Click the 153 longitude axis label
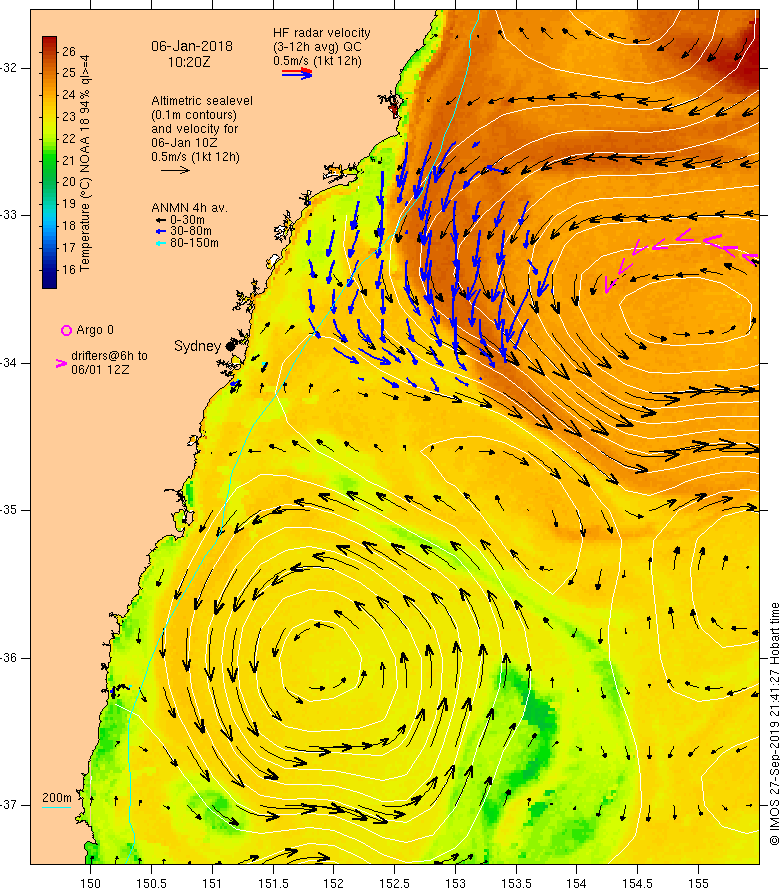This screenshot has height=890, width=780. [455, 884]
